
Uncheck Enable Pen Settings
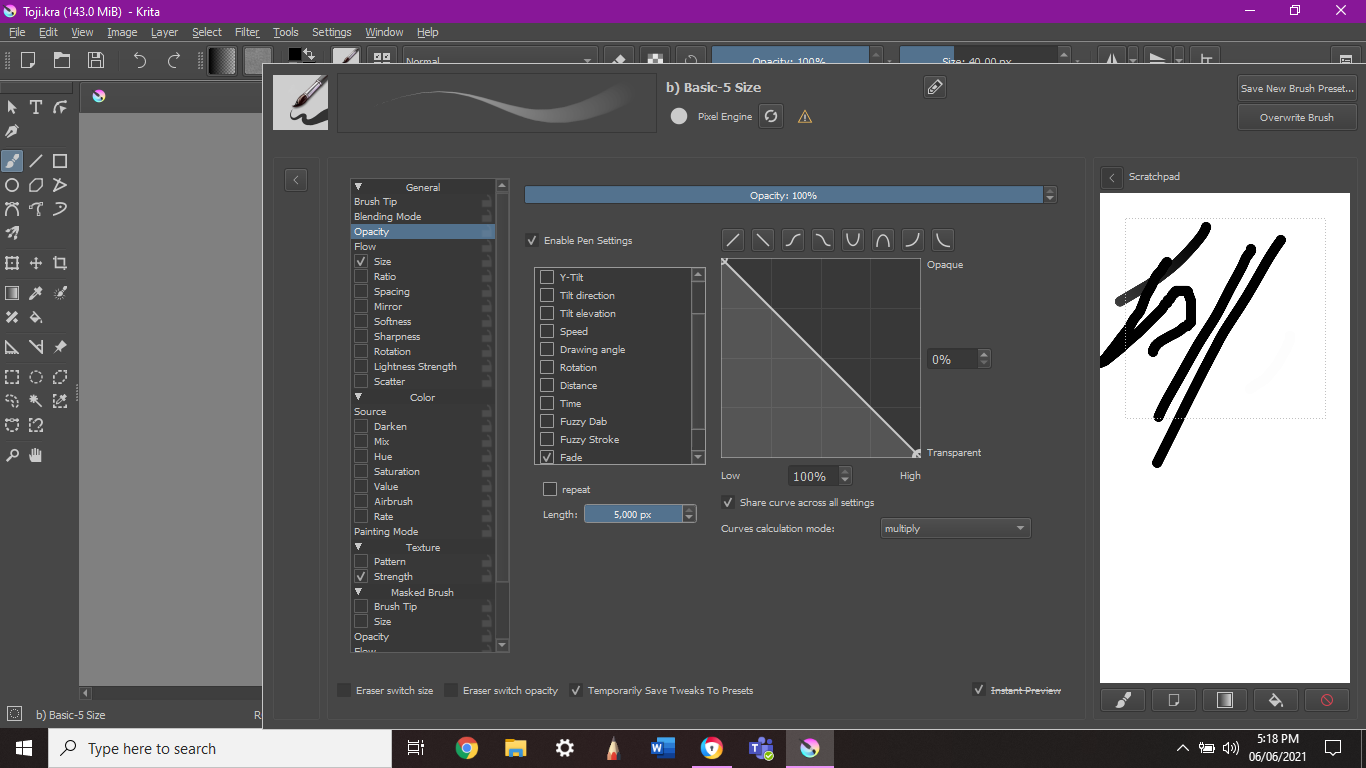click(532, 240)
